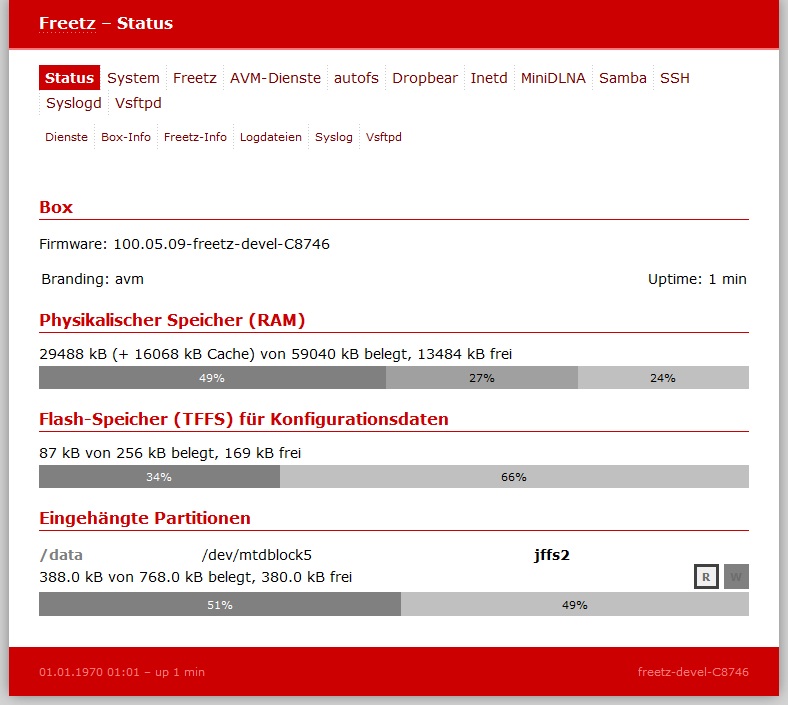This screenshot has width=788, height=705.
Task: Go to the Dropbear tab
Action: pyautogui.click(x=425, y=78)
